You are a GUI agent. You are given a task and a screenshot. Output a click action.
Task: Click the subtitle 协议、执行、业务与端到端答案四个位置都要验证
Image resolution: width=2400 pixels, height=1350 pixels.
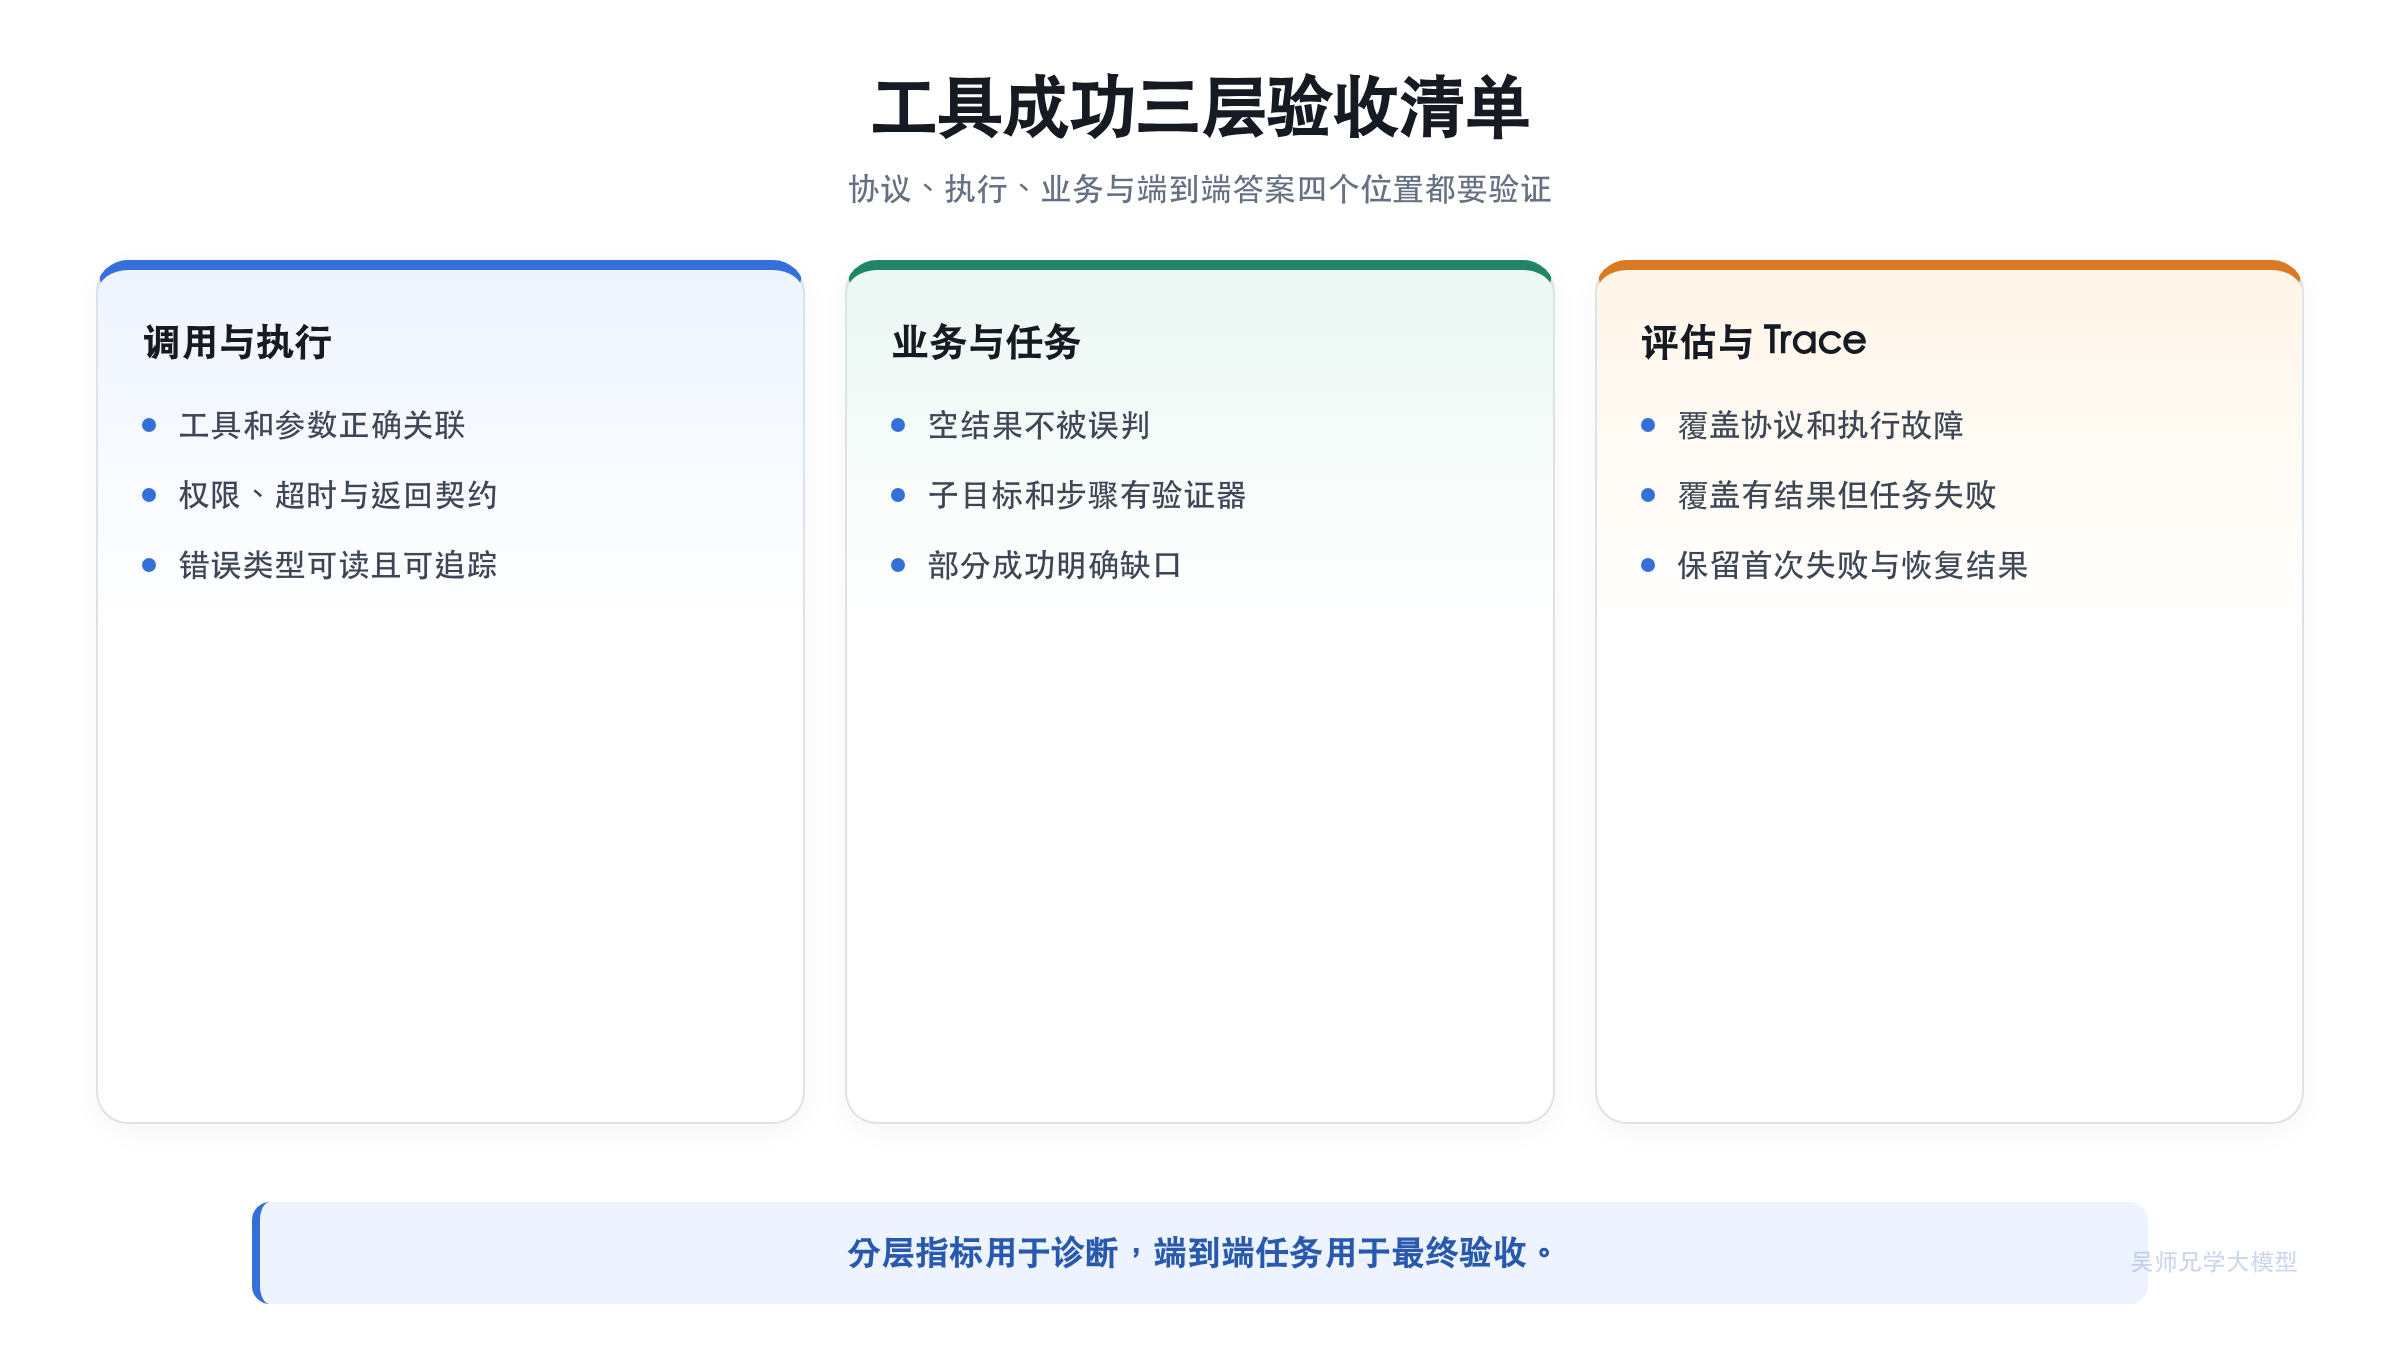(1200, 189)
